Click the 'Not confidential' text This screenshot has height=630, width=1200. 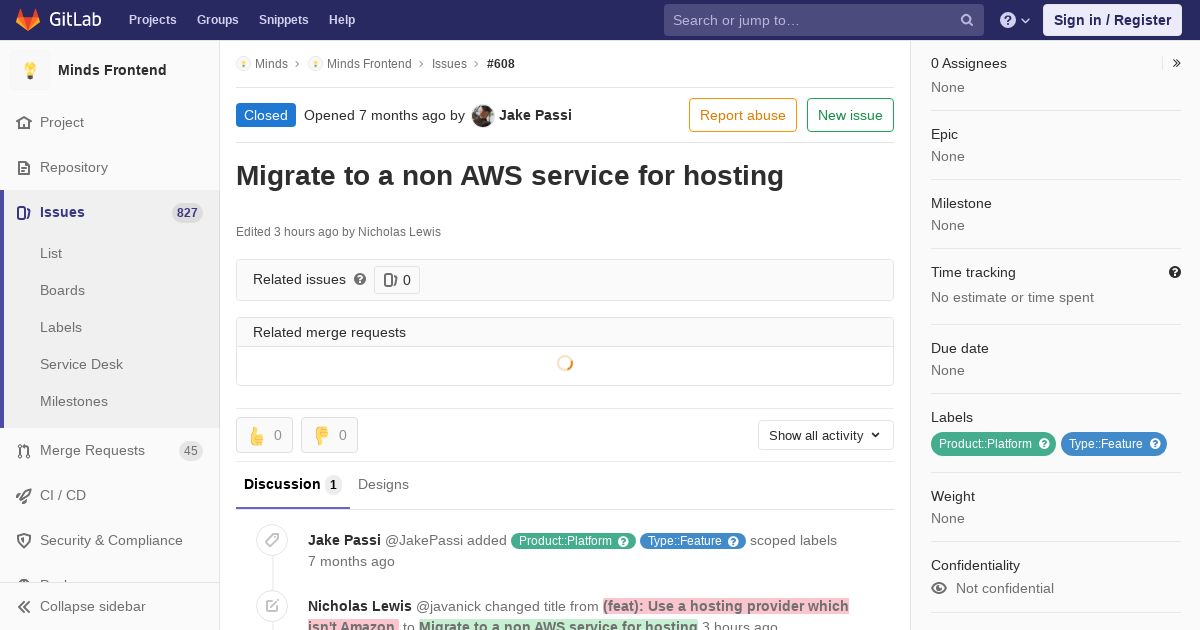pyautogui.click(x=1005, y=588)
